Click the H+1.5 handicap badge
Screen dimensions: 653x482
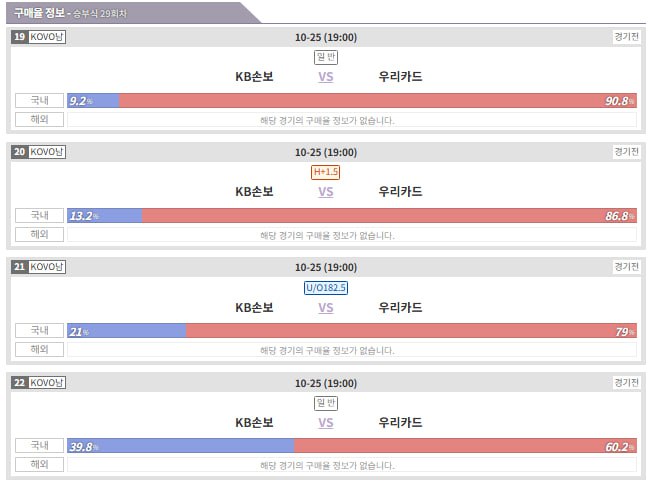326,172
